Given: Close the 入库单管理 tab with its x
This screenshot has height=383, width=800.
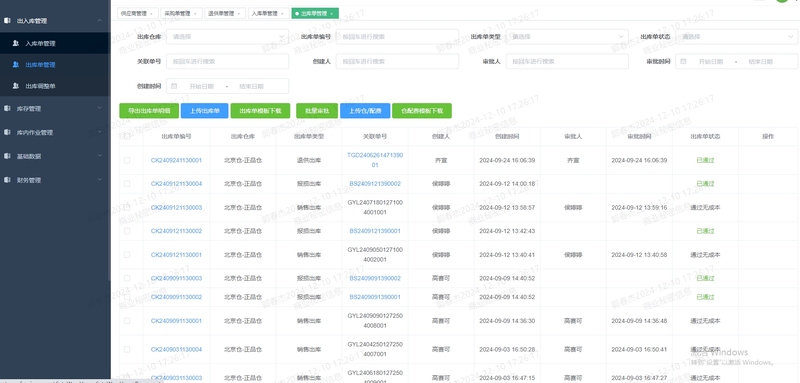Looking at the screenshot, I should point(283,14).
